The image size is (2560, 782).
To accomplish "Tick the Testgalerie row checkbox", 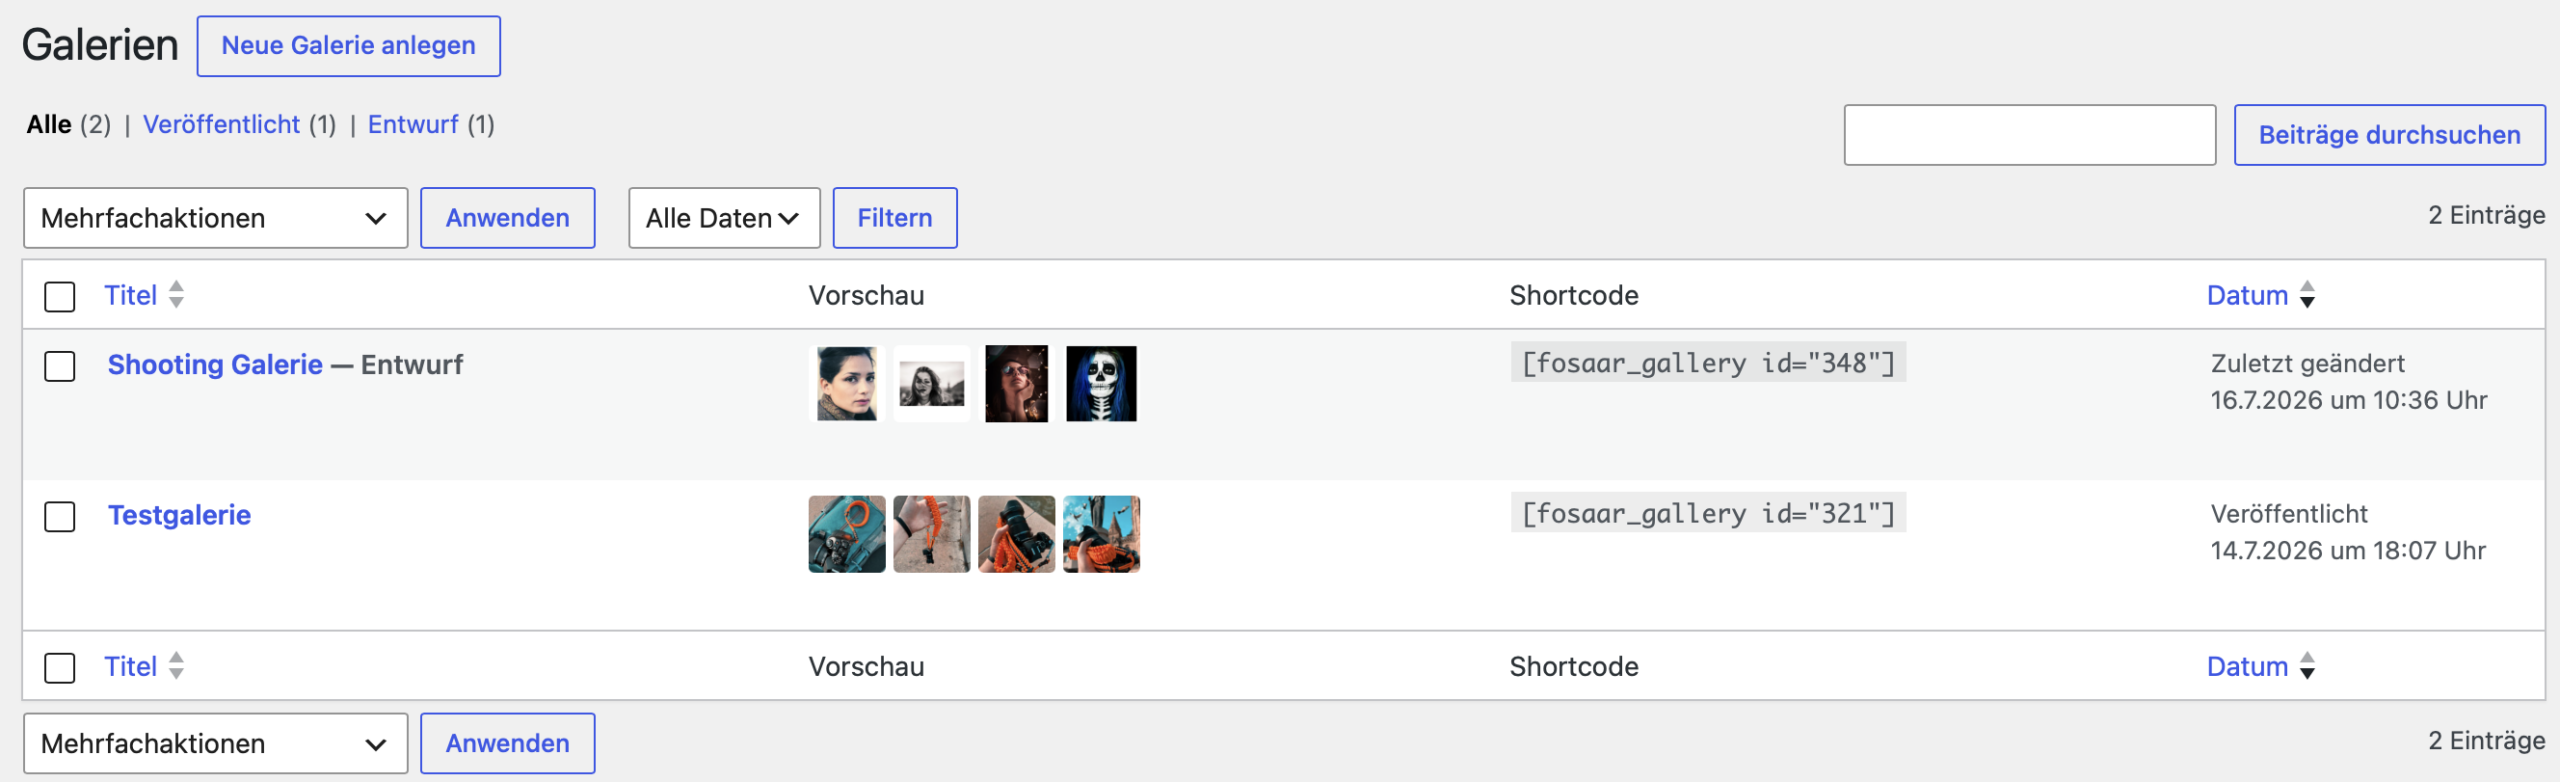I will coord(60,516).
